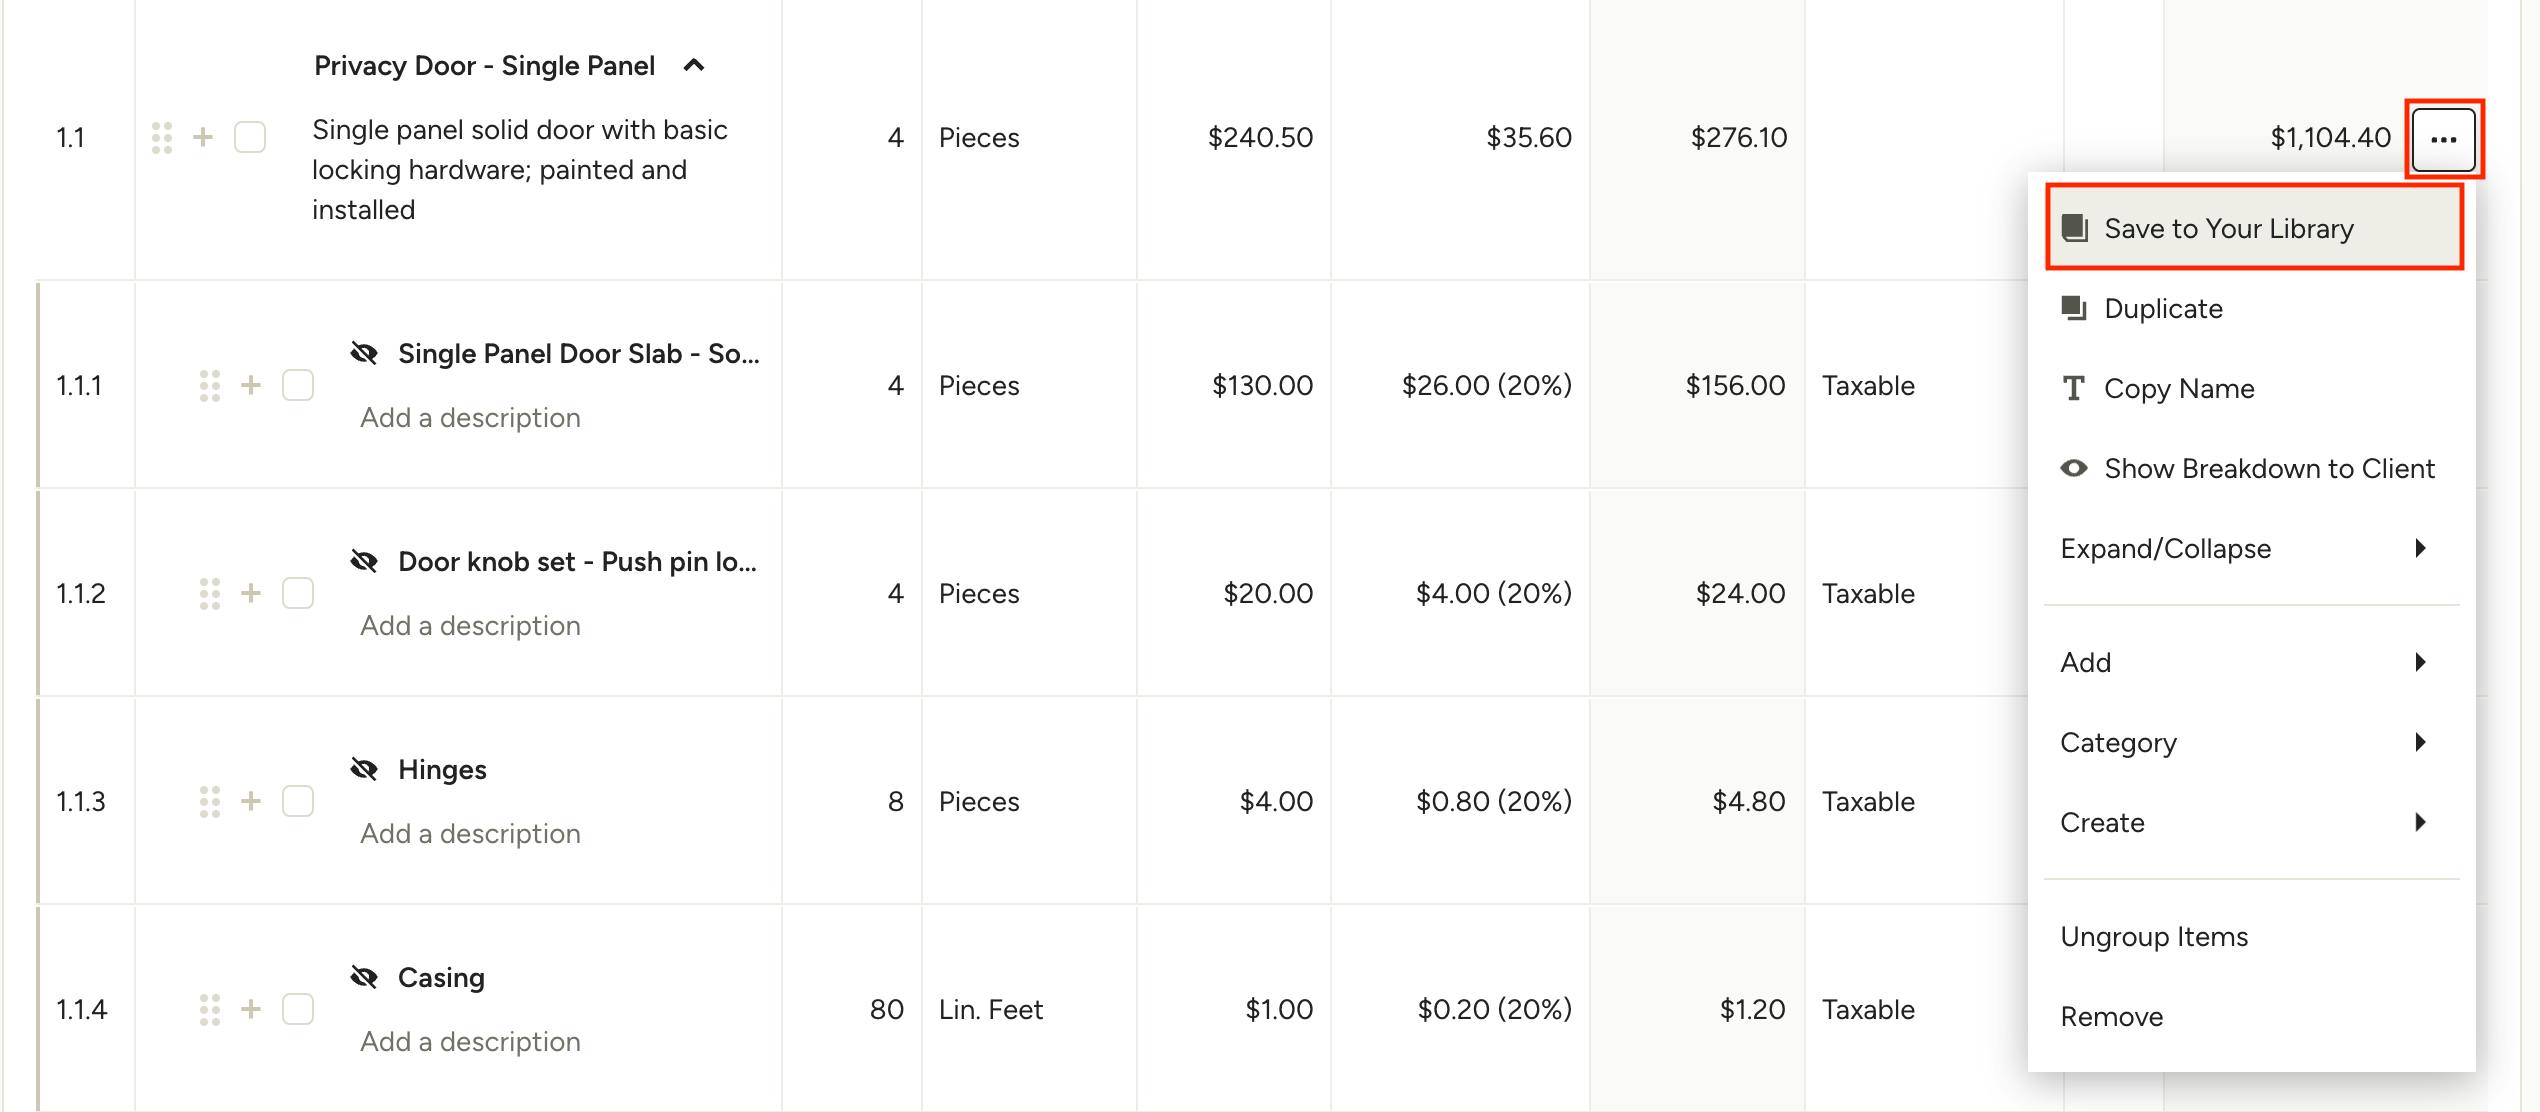Click the crossed-eye icon next to Casing
2540x1112 pixels.
point(364,978)
